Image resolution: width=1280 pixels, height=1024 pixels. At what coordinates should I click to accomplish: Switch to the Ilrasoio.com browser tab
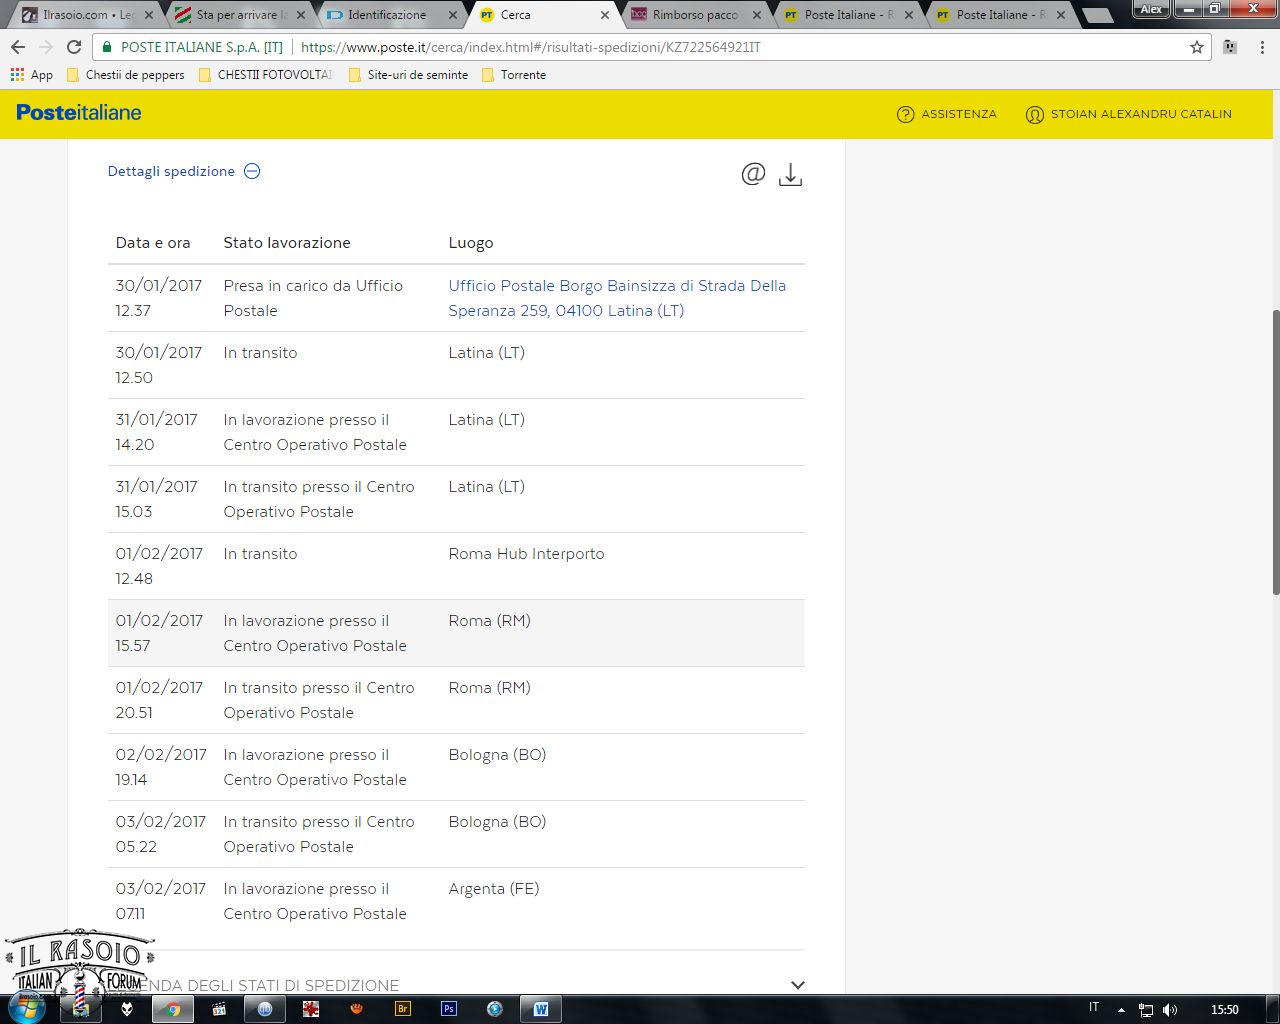tap(89, 15)
